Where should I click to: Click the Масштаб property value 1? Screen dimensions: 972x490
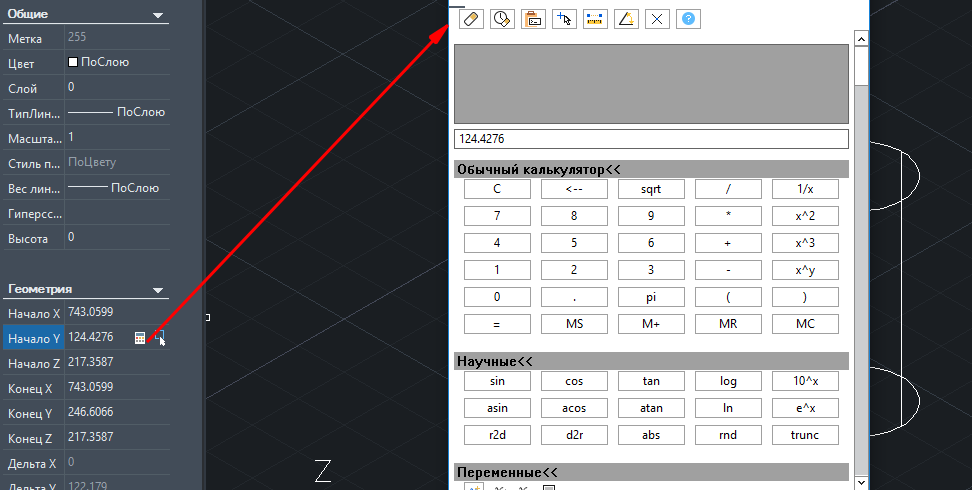pyautogui.click(x=71, y=137)
